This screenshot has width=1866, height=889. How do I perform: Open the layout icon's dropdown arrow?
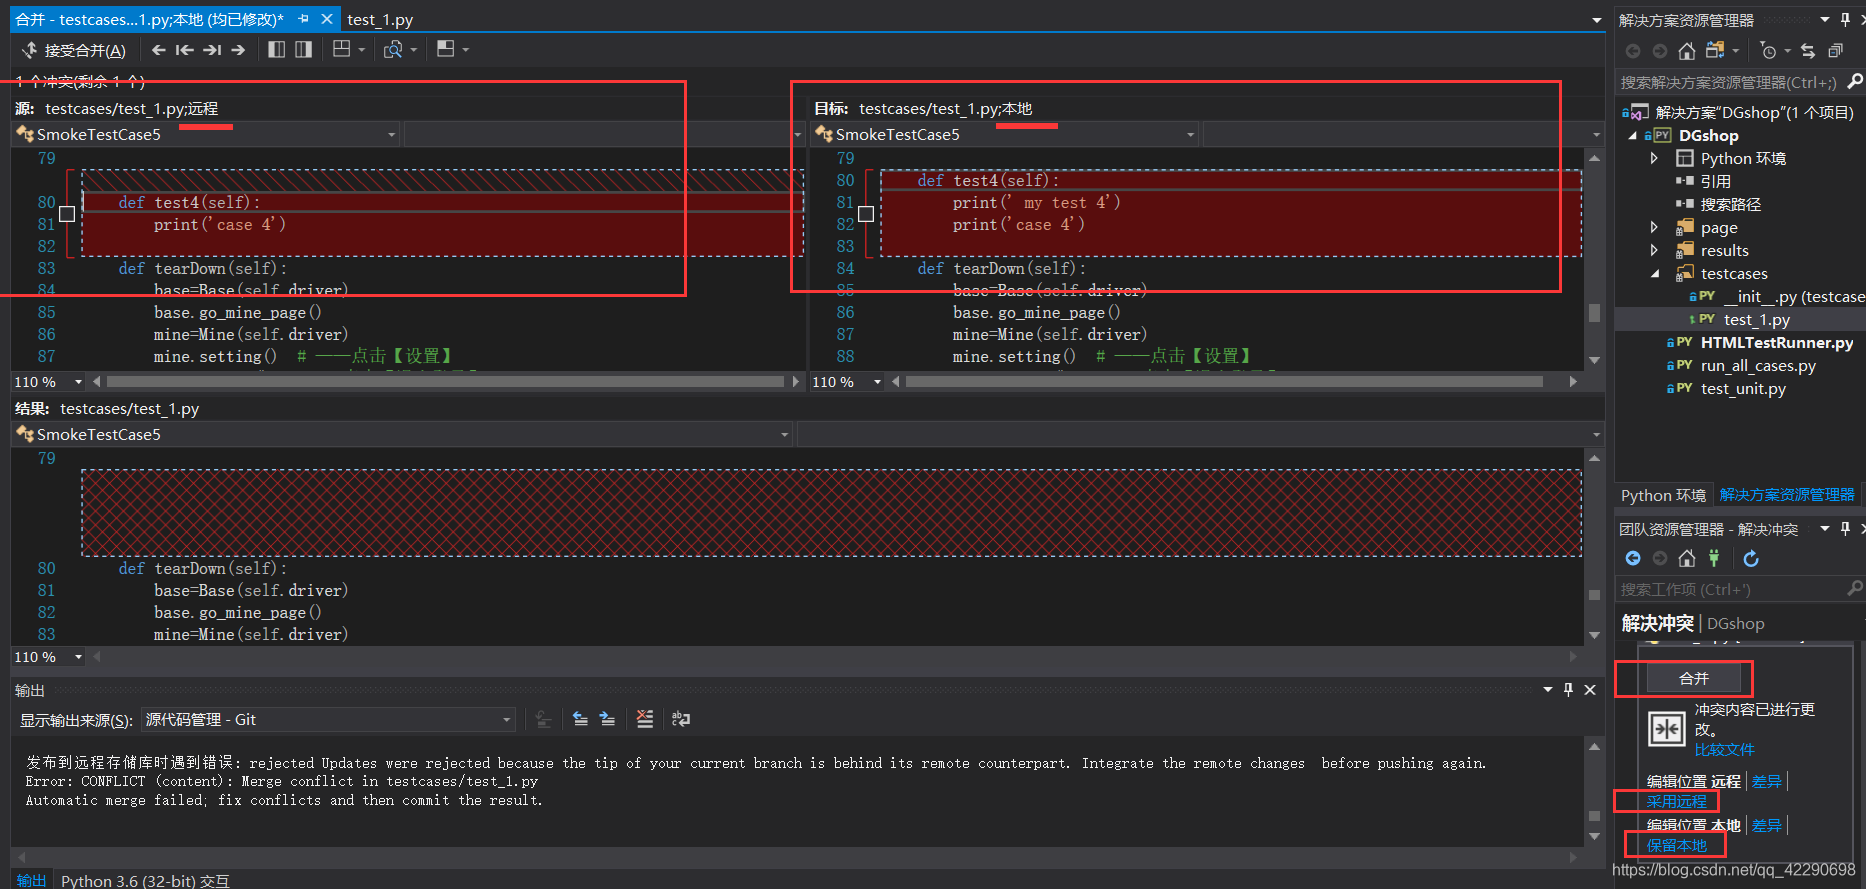coord(361,49)
